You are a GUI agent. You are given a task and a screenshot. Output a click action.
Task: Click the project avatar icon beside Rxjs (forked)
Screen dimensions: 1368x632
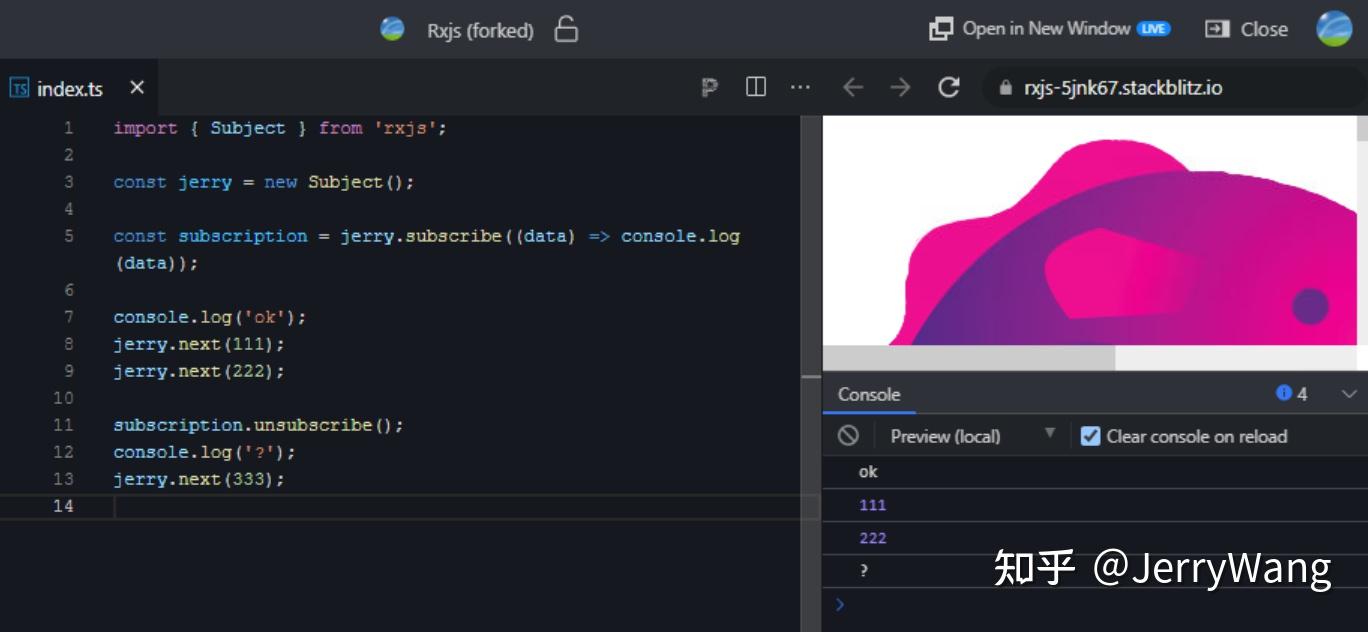392,29
